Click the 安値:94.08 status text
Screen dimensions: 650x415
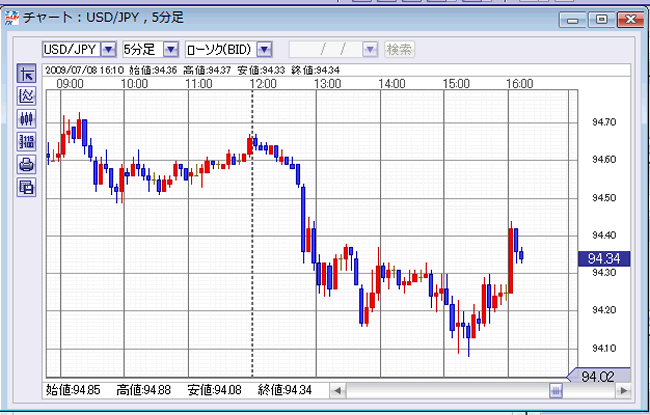click(x=214, y=390)
